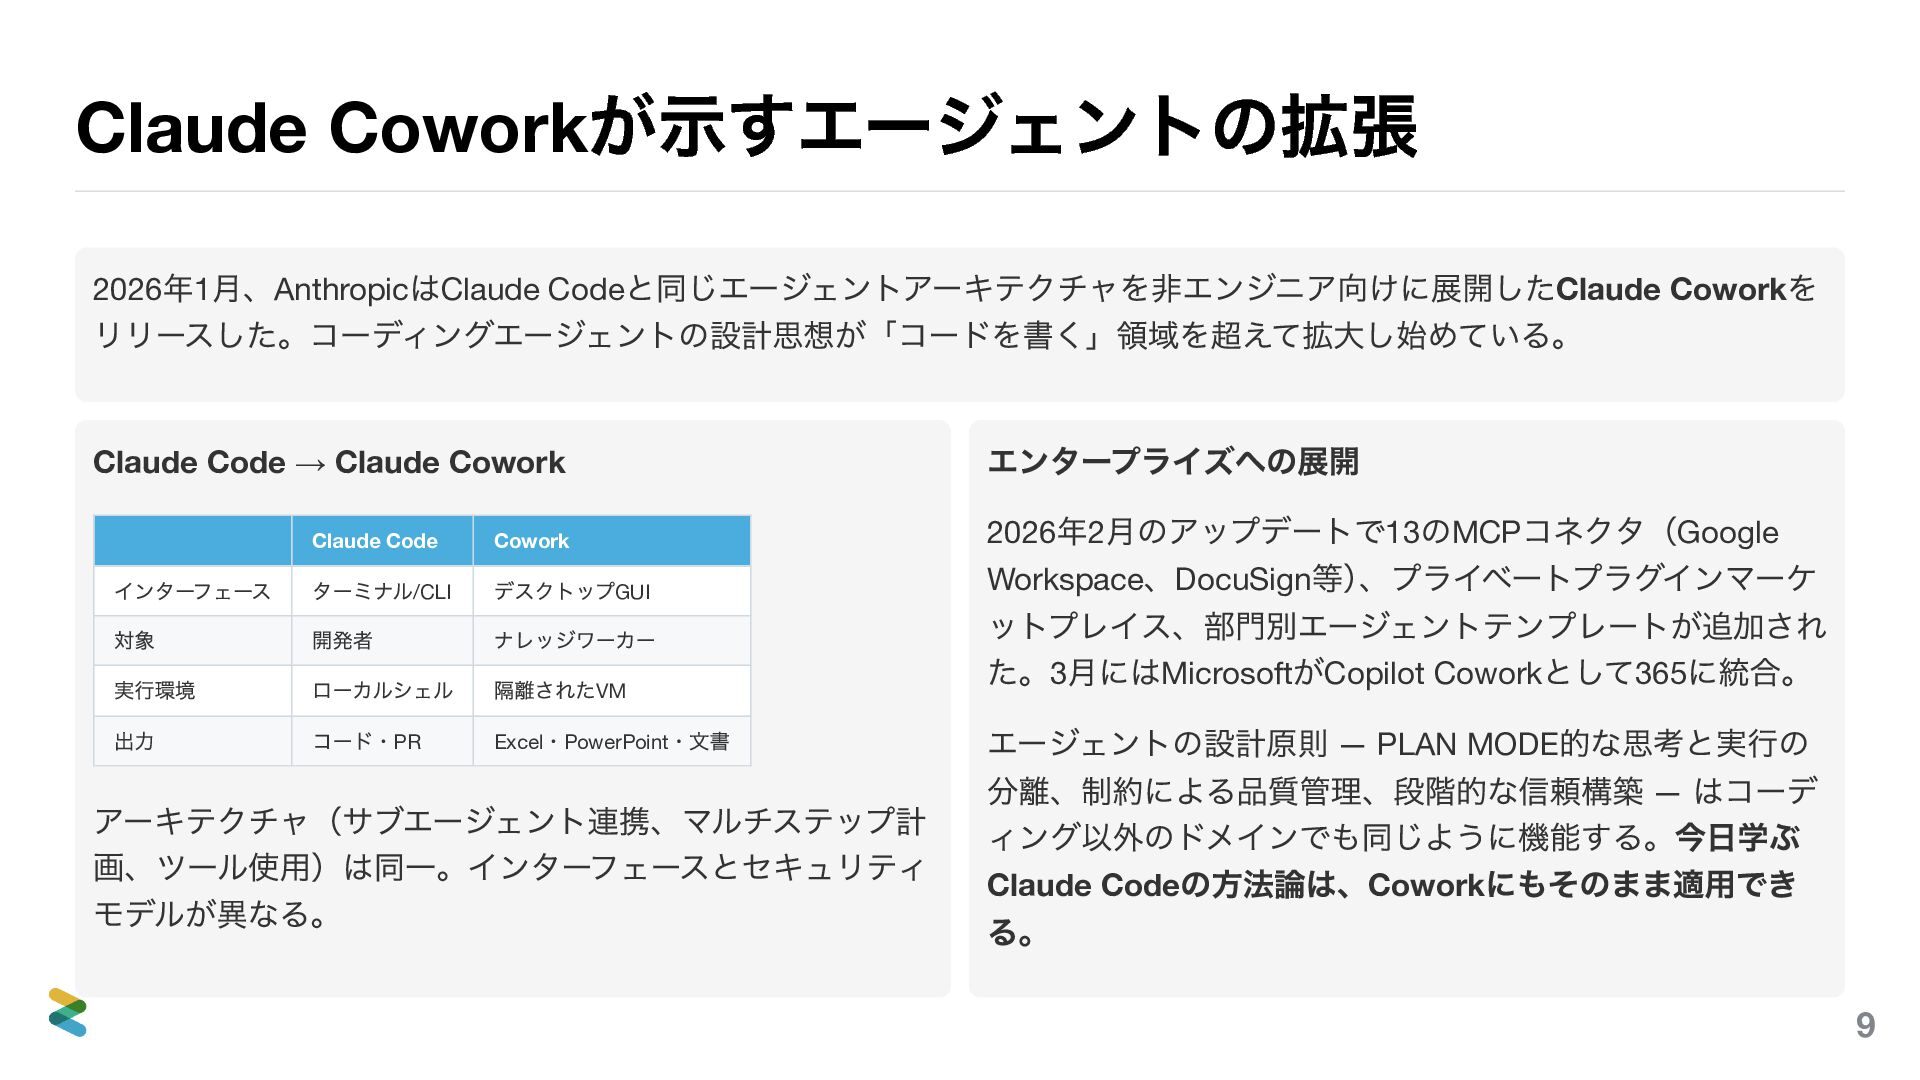Image resolution: width=1920 pixels, height=1080 pixels.
Task: Select the デスクトップGUI table cell
Action: click(572, 591)
